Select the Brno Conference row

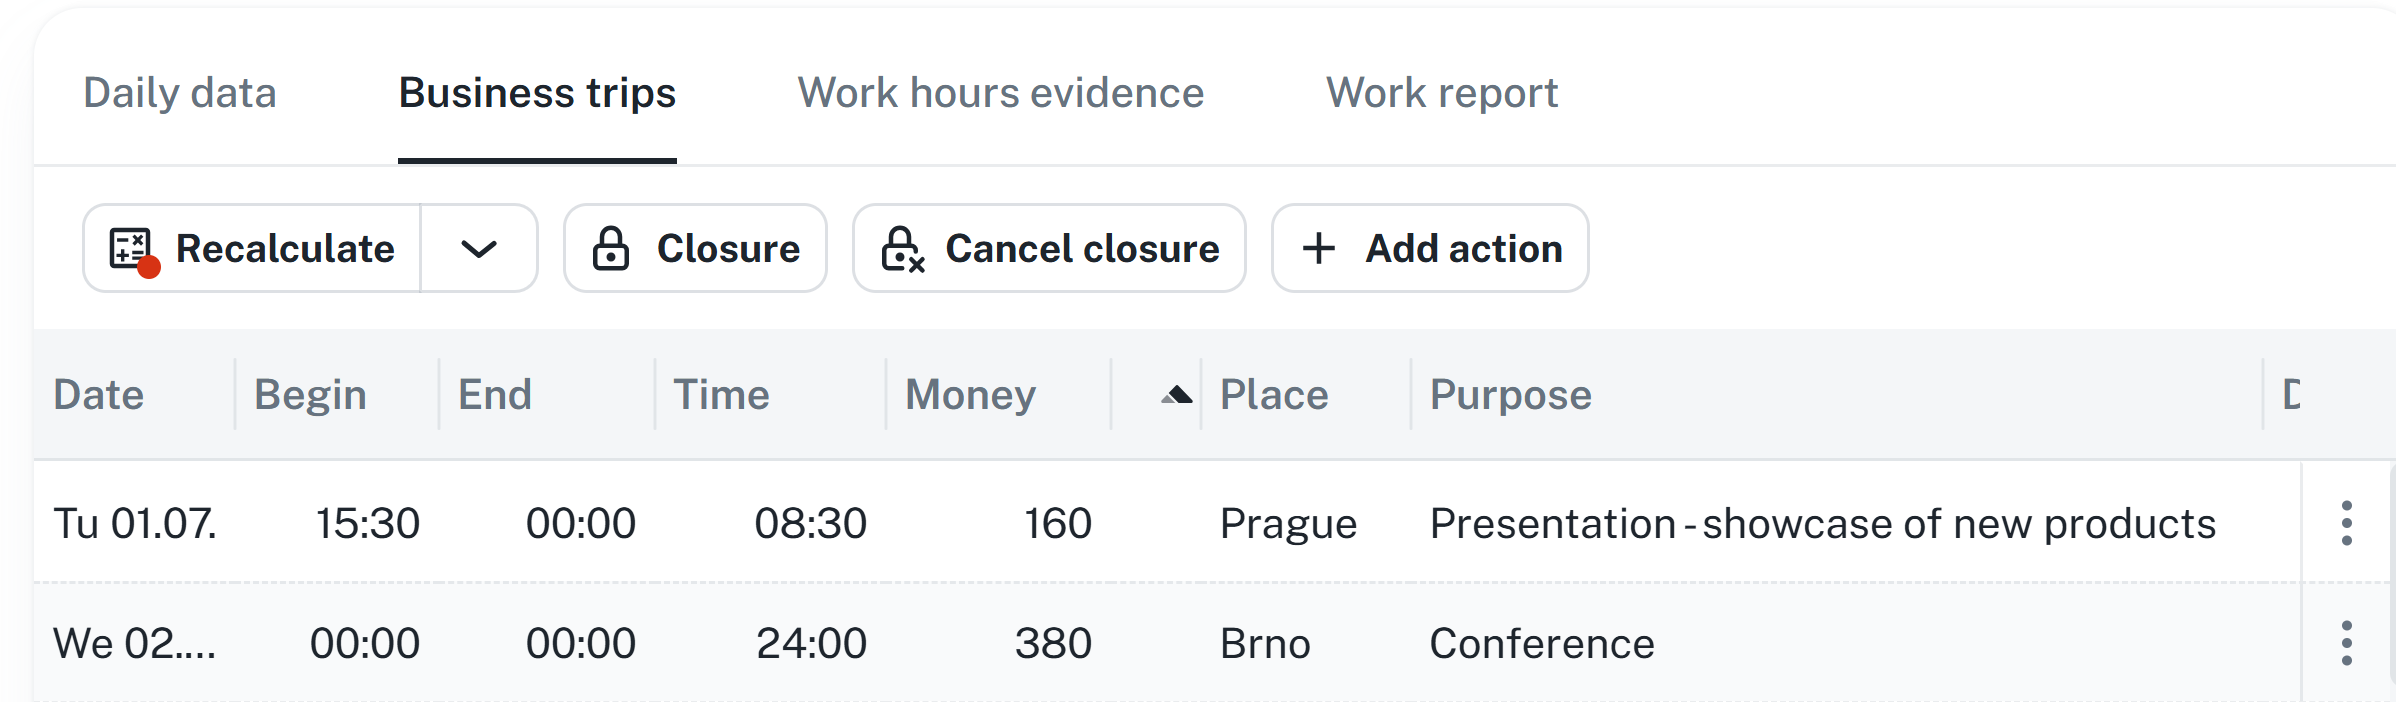coord(1541,644)
